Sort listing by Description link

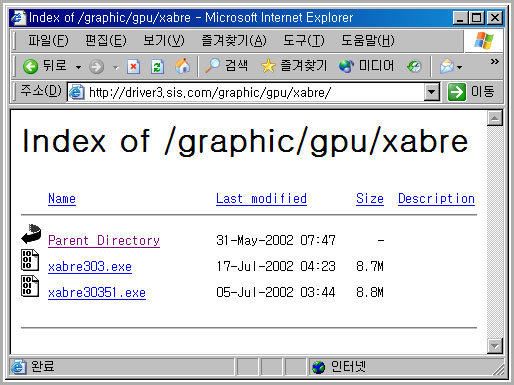tap(436, 199)
